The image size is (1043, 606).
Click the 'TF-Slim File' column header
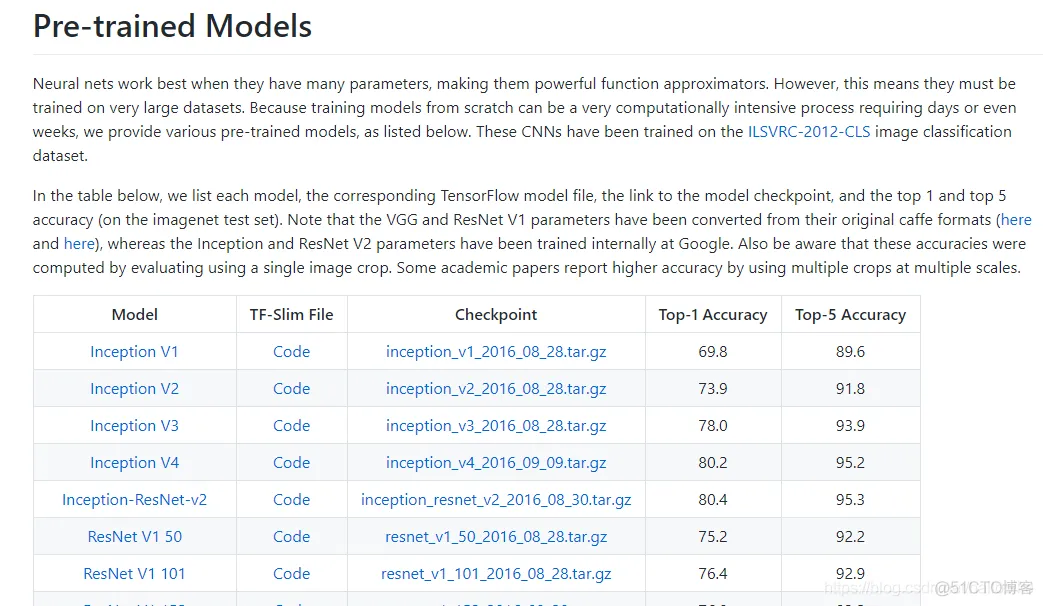coord(291,315)
